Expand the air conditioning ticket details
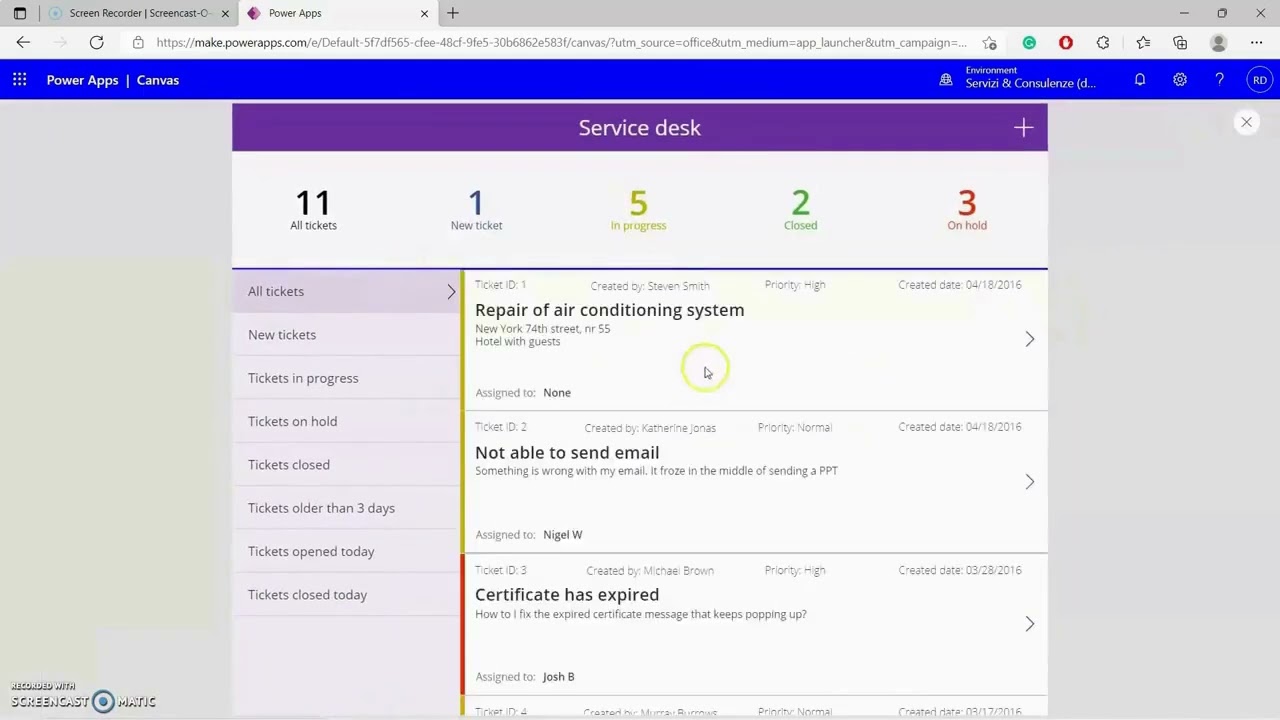This screenshot has width=1280, height=720. (x=1029, y=339)
